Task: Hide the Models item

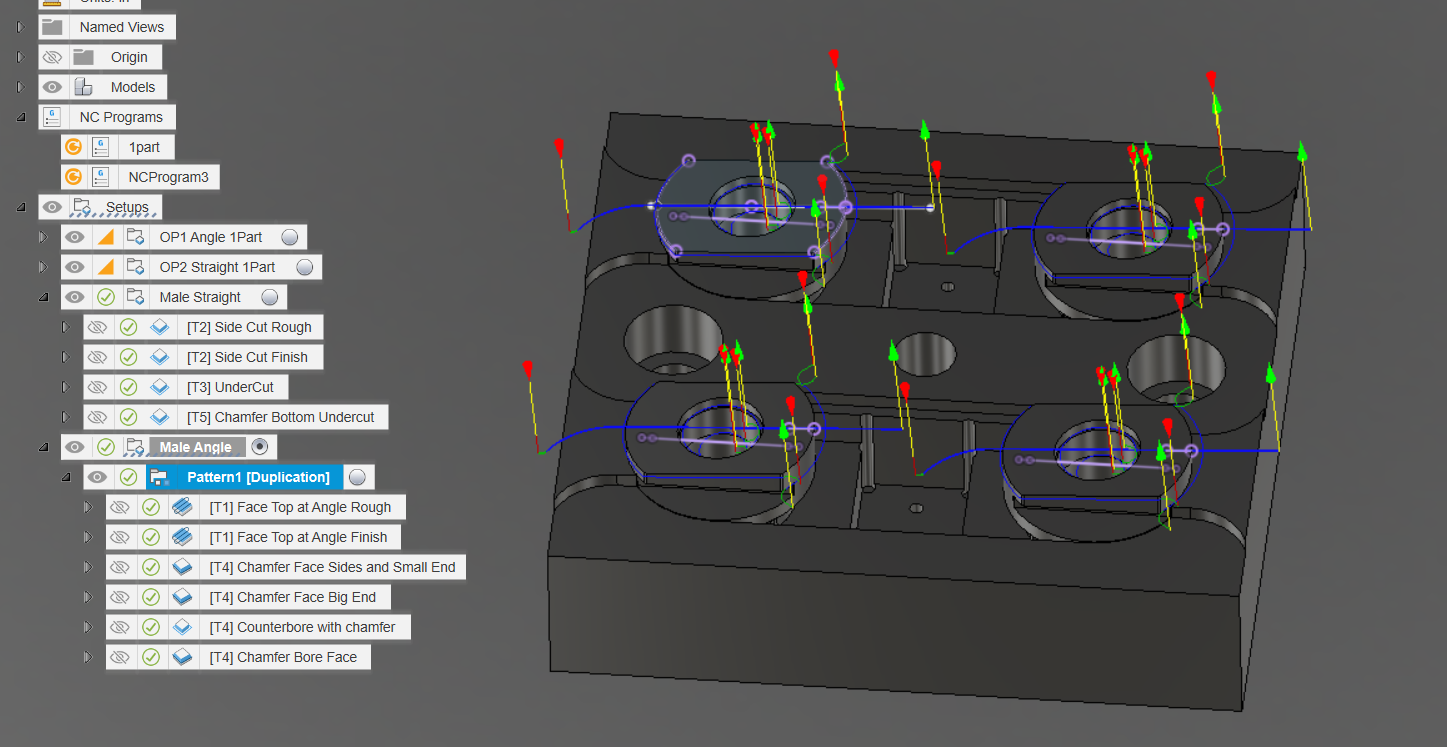Action: coord(52,87)
